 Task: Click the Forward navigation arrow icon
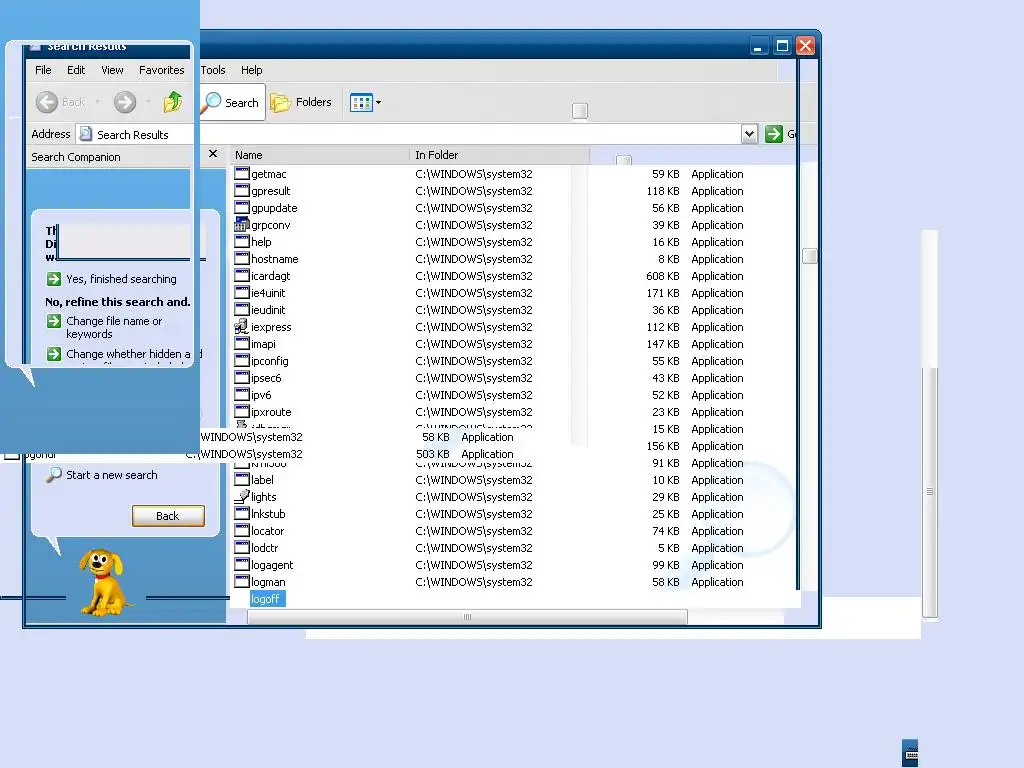125,102
